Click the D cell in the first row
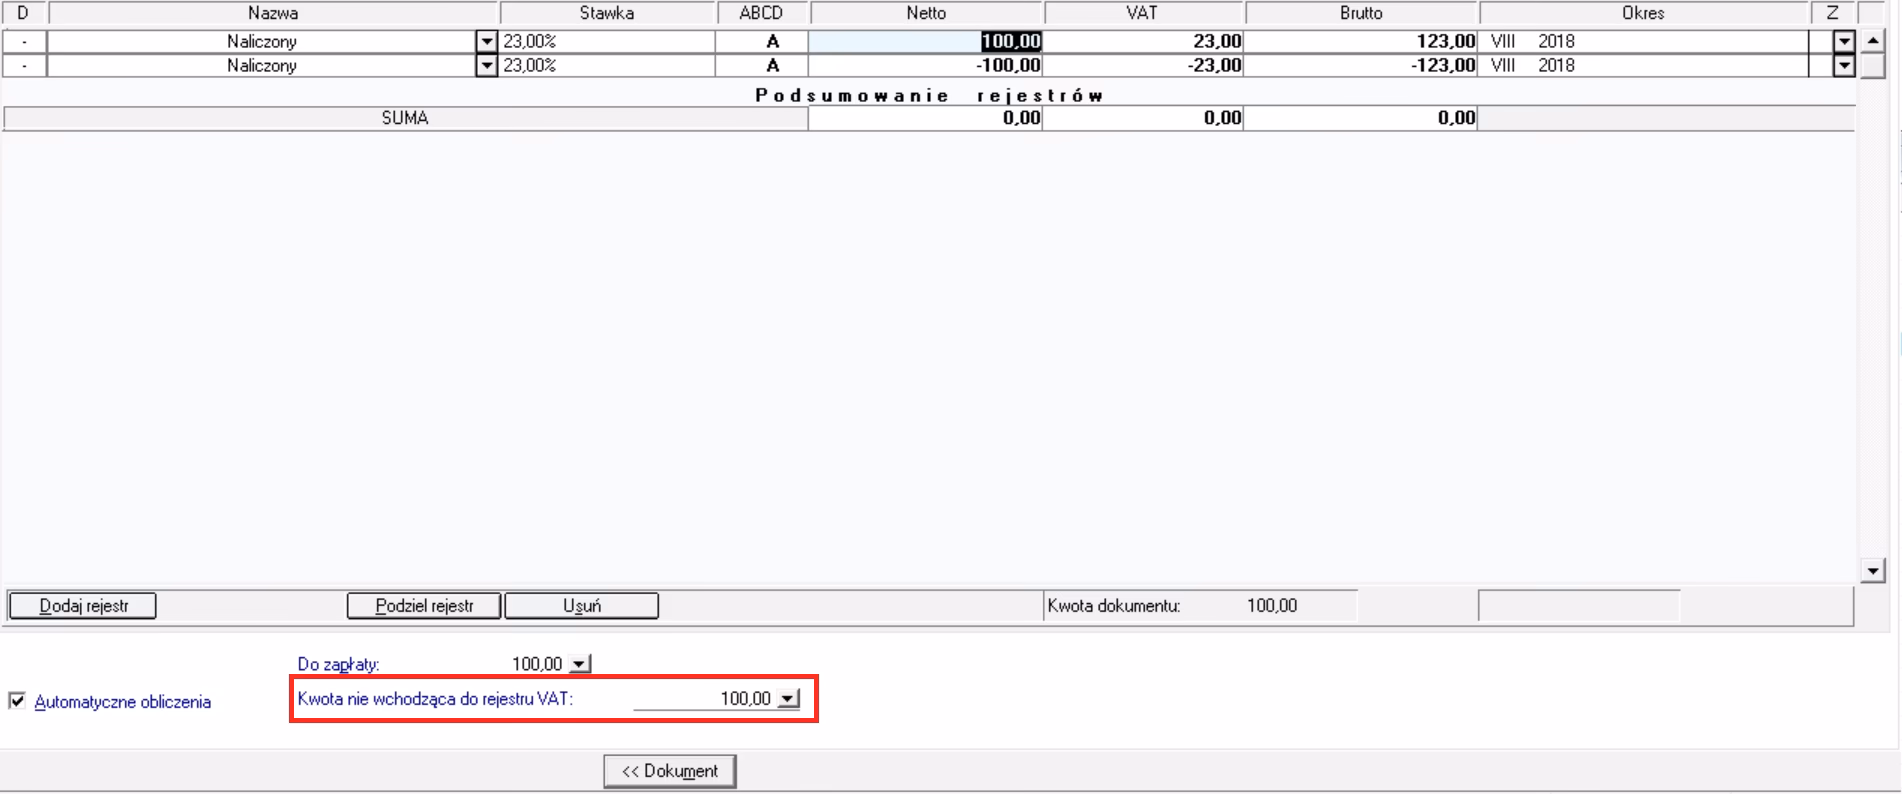This screenshot has height=794, width=1902. point(24,42)
